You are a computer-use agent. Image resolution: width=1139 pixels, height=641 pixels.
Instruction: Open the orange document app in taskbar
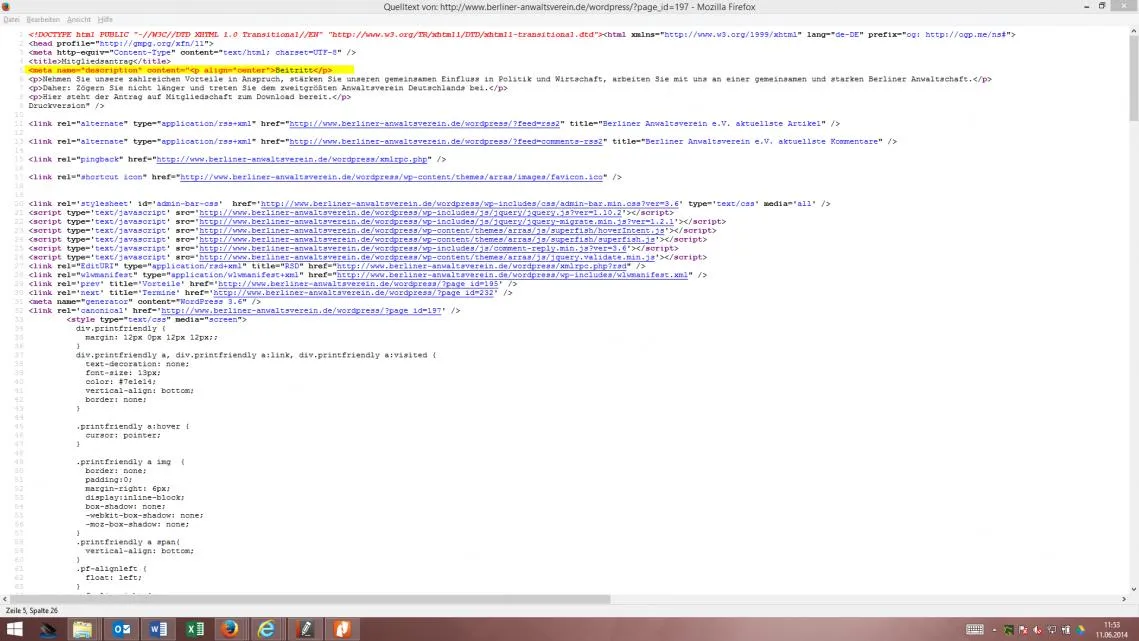click(342, 629)
